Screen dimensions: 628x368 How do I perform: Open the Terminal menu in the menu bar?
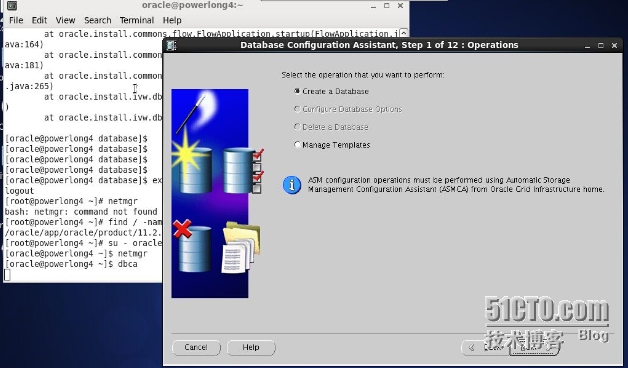click(x=137, y=20)
